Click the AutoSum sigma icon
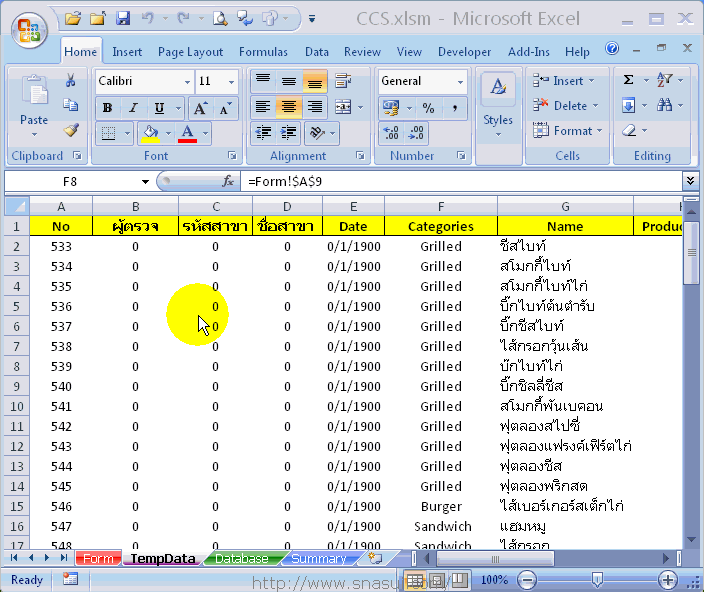 (629, 80)
